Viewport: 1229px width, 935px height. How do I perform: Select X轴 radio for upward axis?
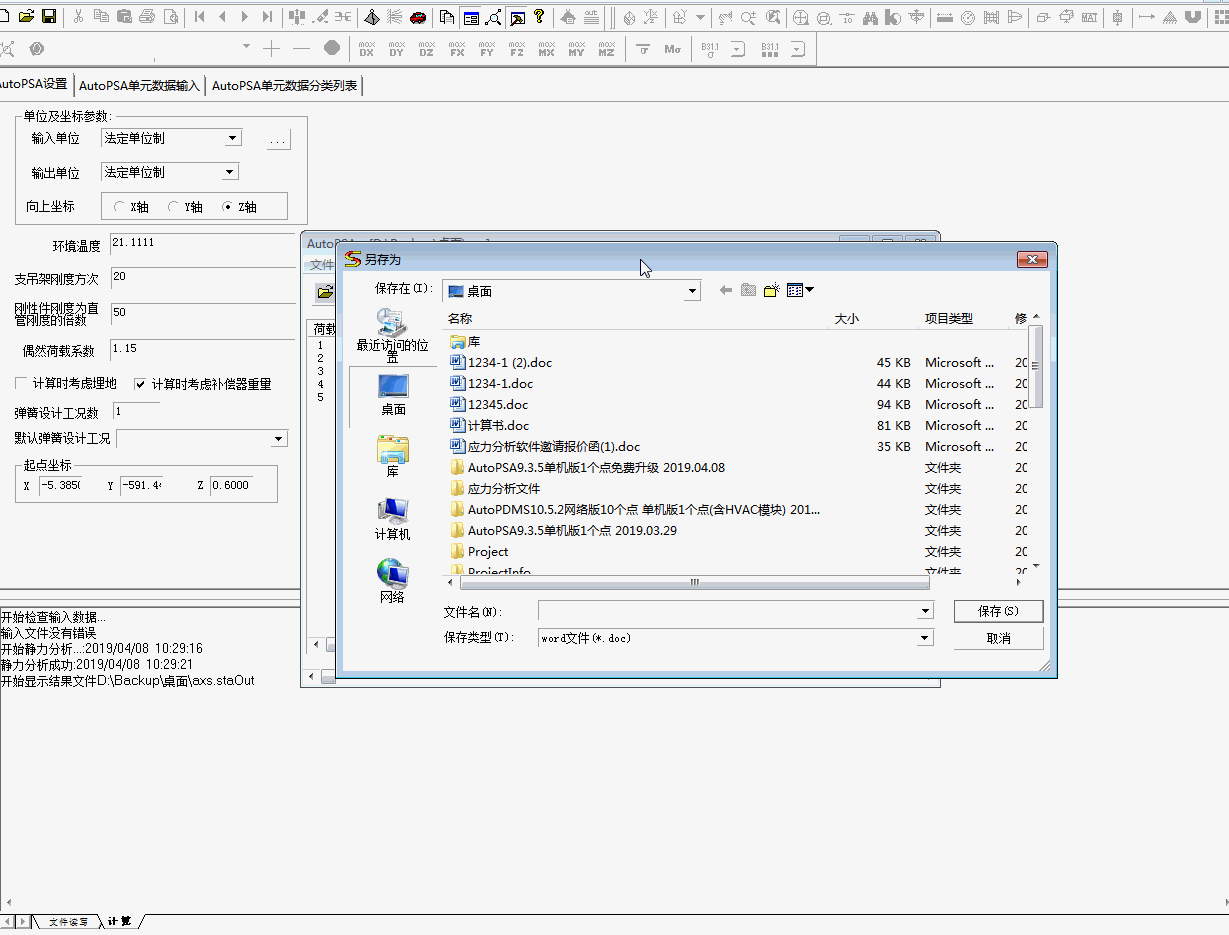click(120, 207)
